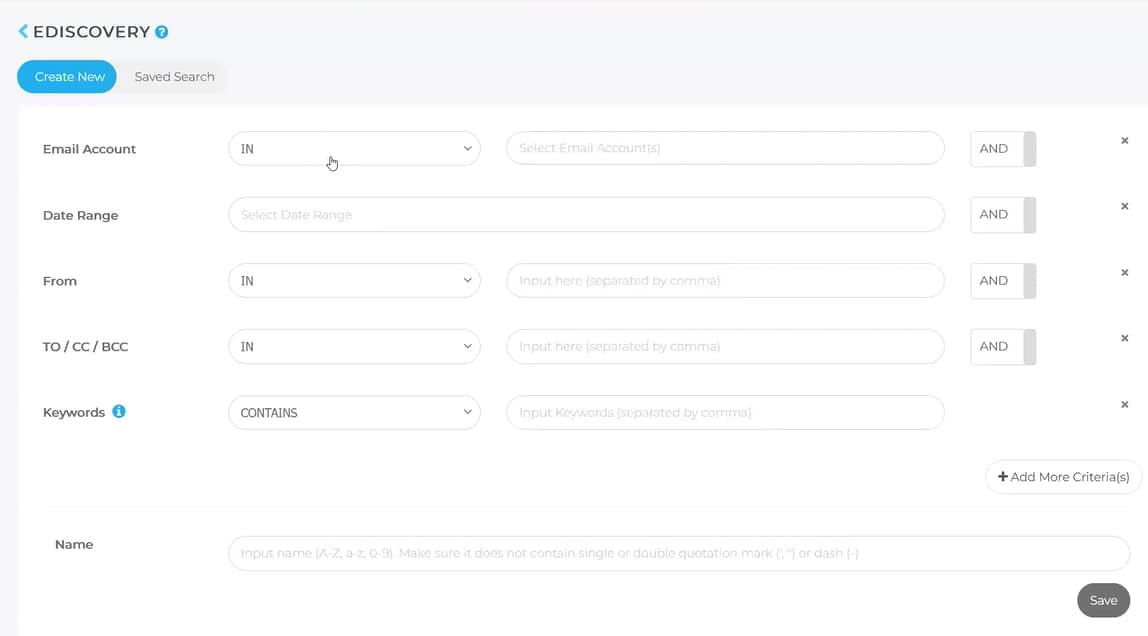Toggle the AND operator for Email Account
Viewport: 1148px width, 636px height.
[1003, 149]
